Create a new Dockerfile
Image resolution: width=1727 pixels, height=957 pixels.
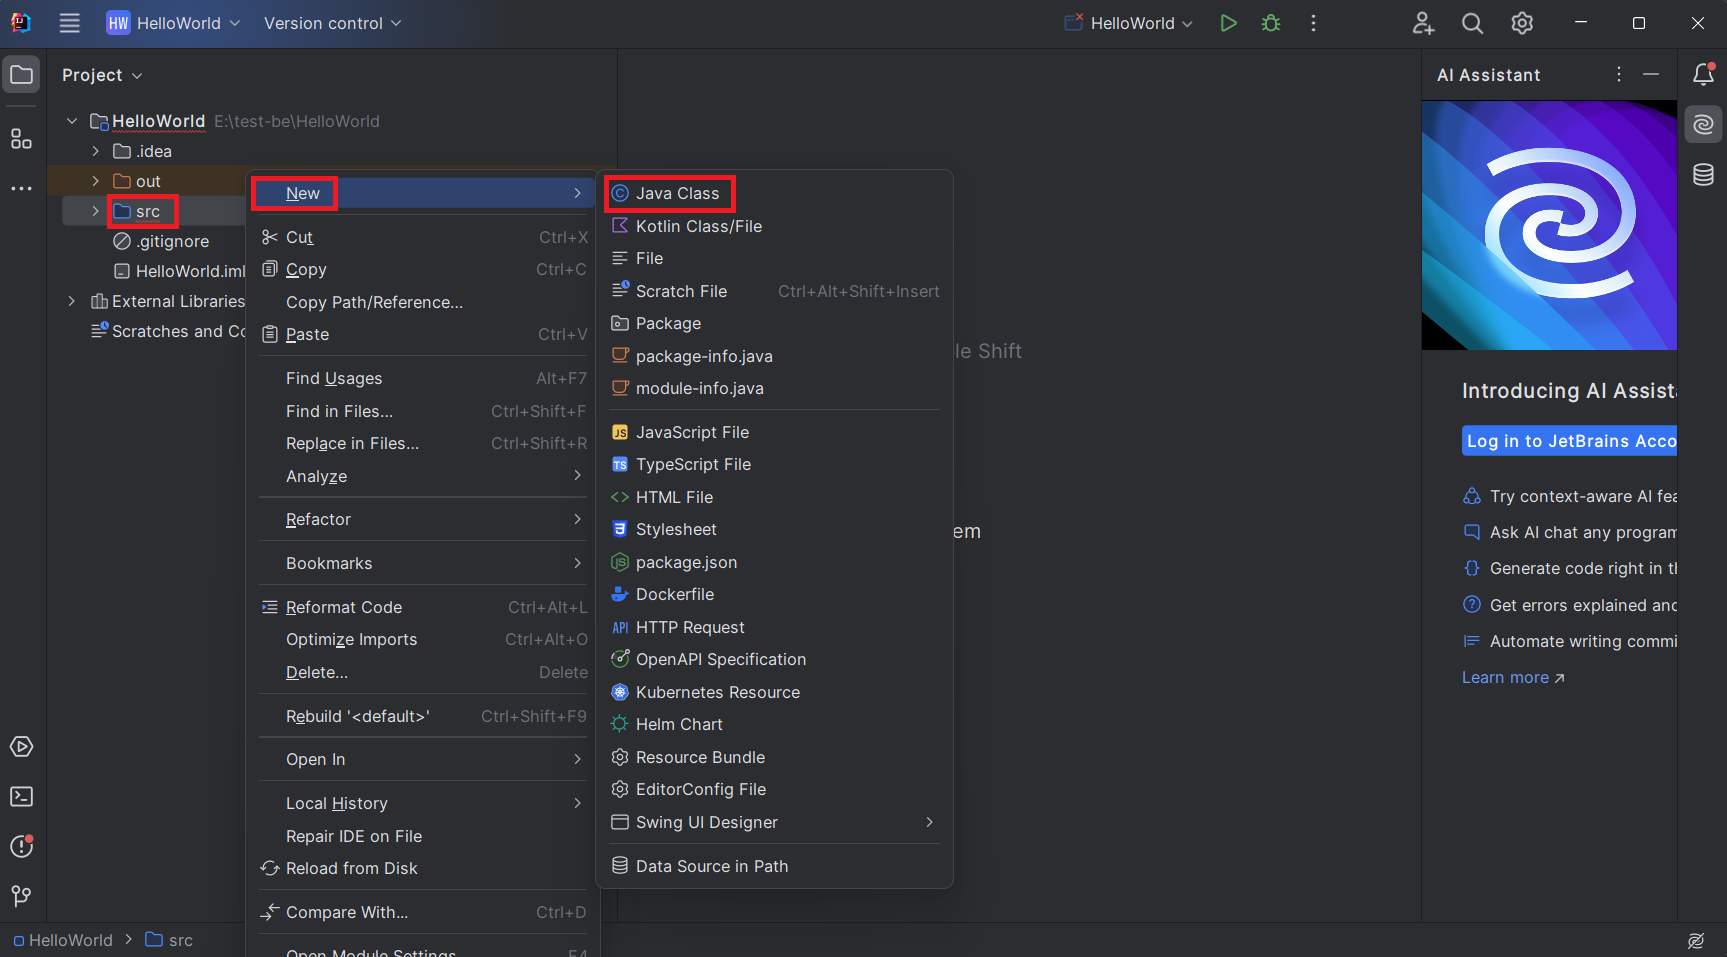click(x=774, y=594)
